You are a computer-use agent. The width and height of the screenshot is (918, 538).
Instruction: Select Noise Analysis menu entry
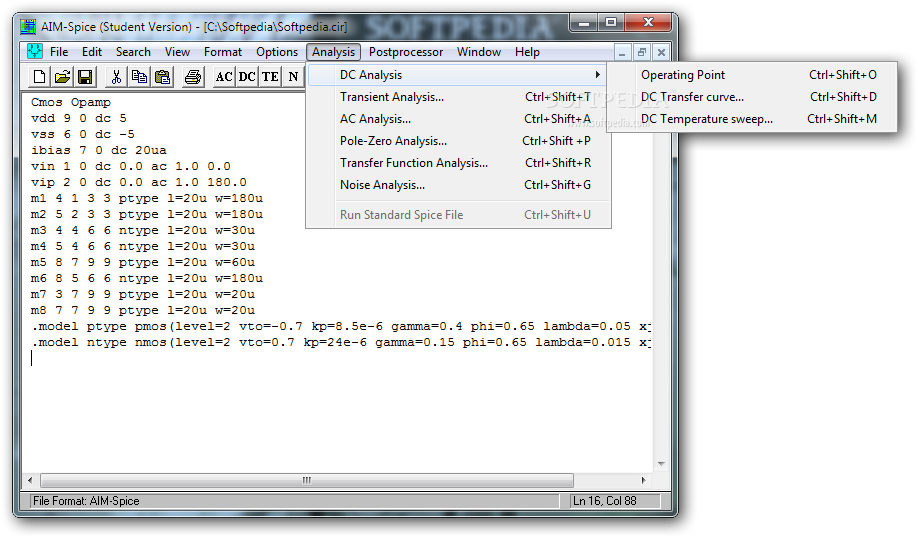tap(458, 185)
